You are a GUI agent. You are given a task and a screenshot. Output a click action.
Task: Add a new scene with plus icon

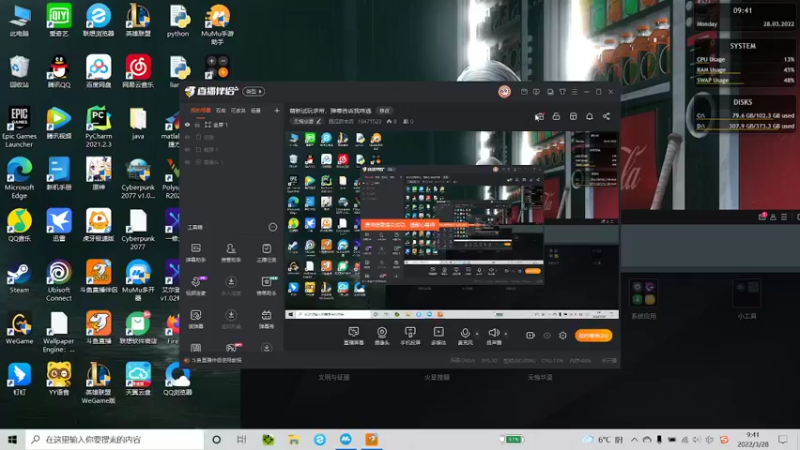point(277,111)
